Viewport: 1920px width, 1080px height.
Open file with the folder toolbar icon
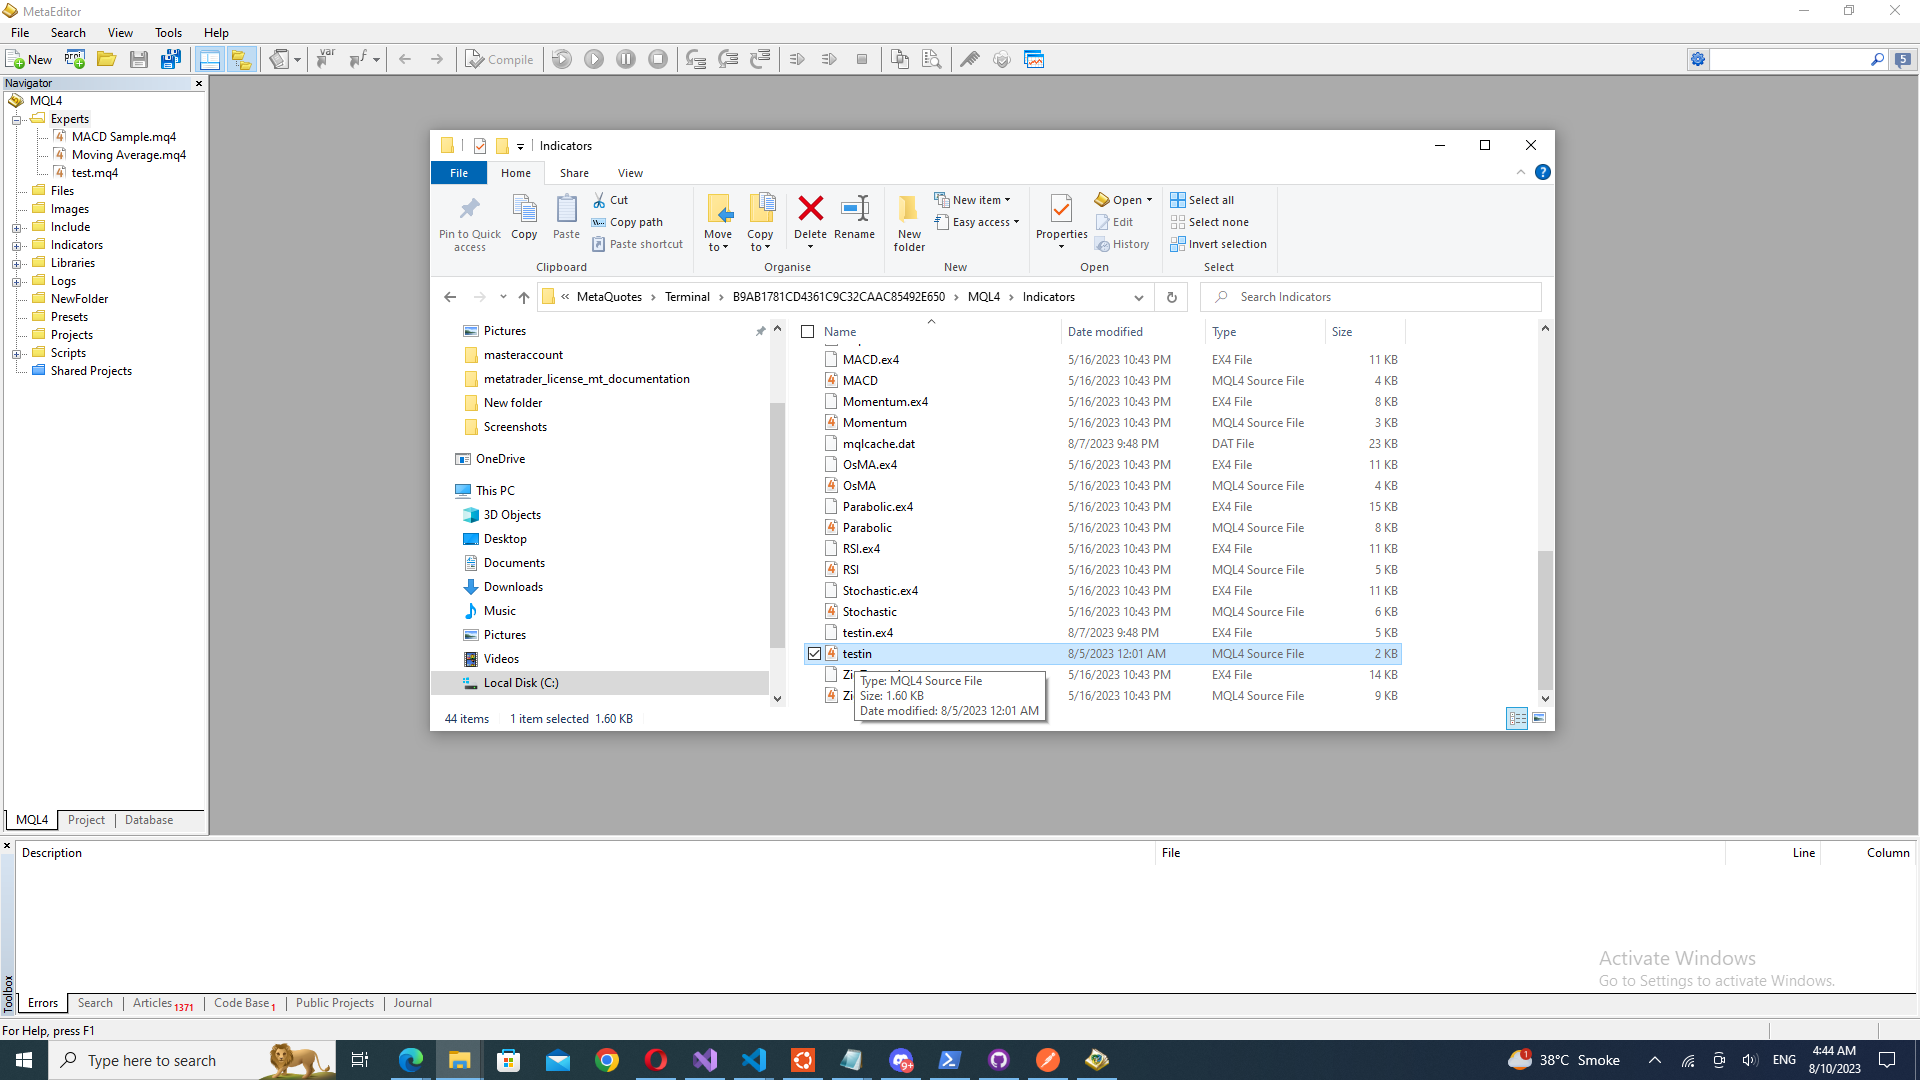click(x=106, y=60)
